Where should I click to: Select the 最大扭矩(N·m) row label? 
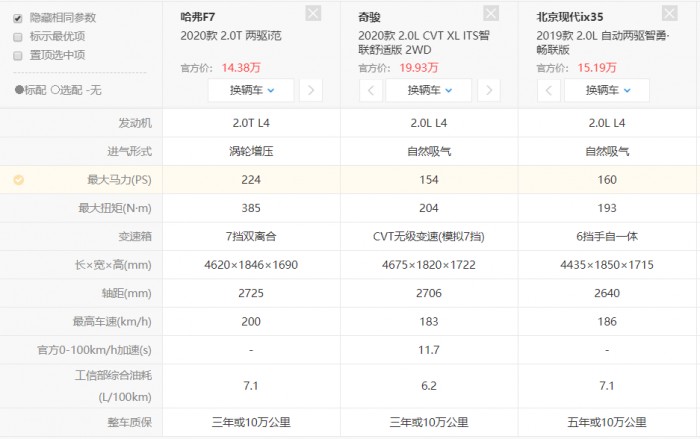click(x=115, y=208)
